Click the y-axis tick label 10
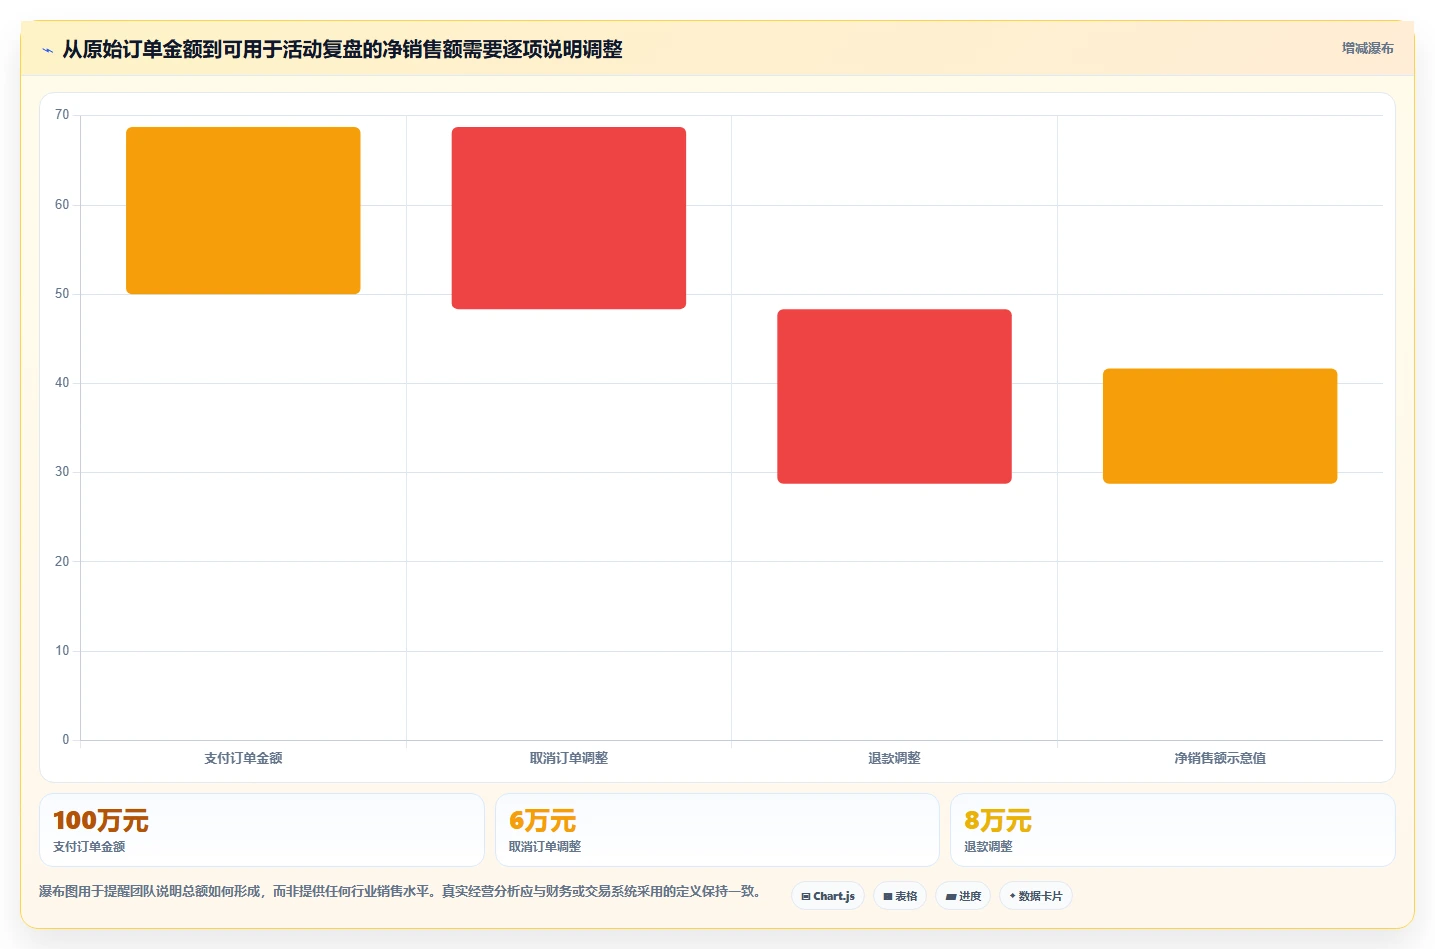This screenshot has height=949, width=1435. (x=62, y=651)
